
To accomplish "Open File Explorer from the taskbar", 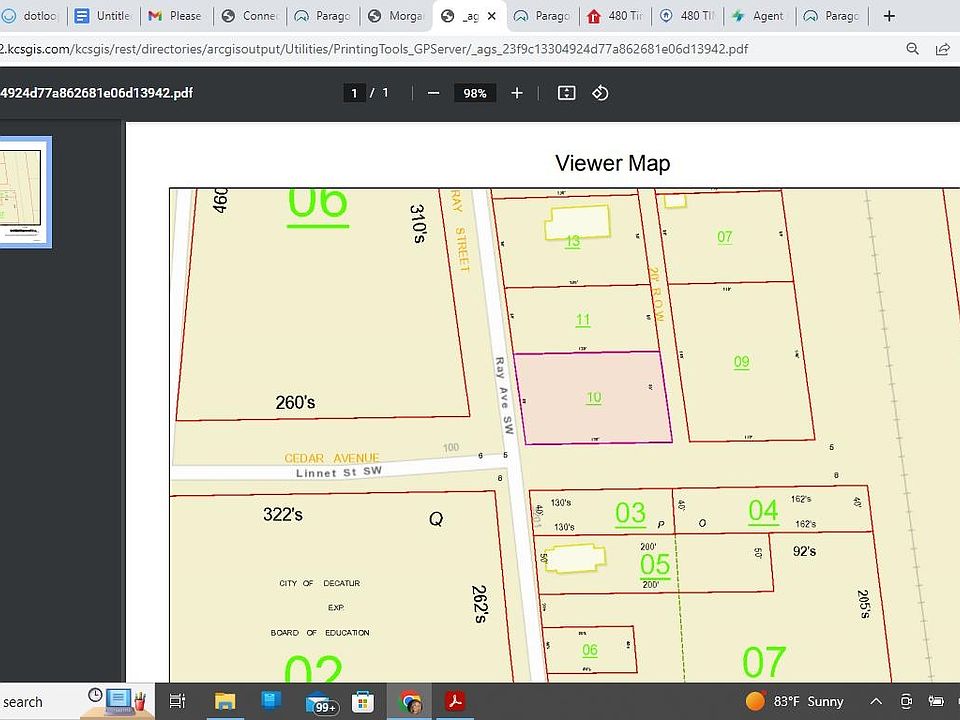I will (x=225, y=702).
